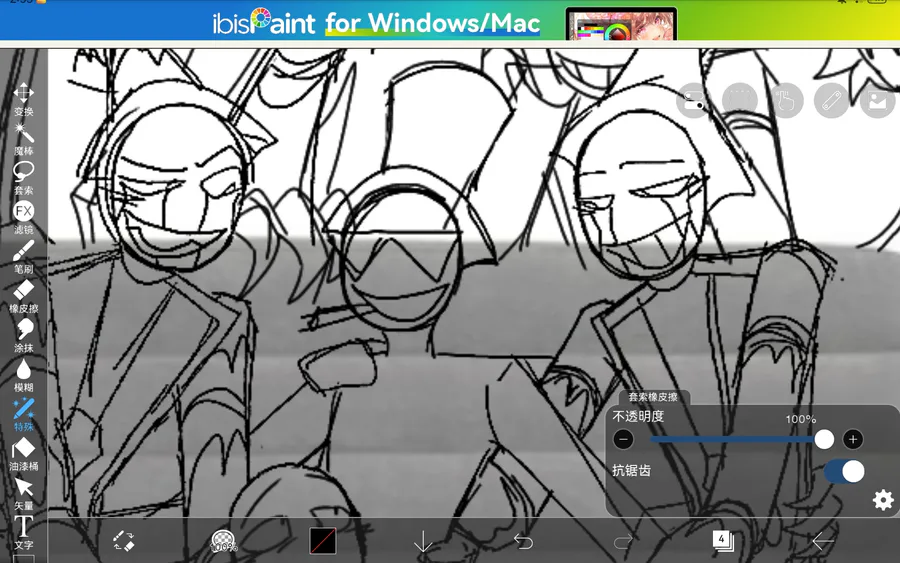Click the 套索橡皮擦 panel tab label
Viewport: 900px width, 563px height.
(x=653, y=397)
